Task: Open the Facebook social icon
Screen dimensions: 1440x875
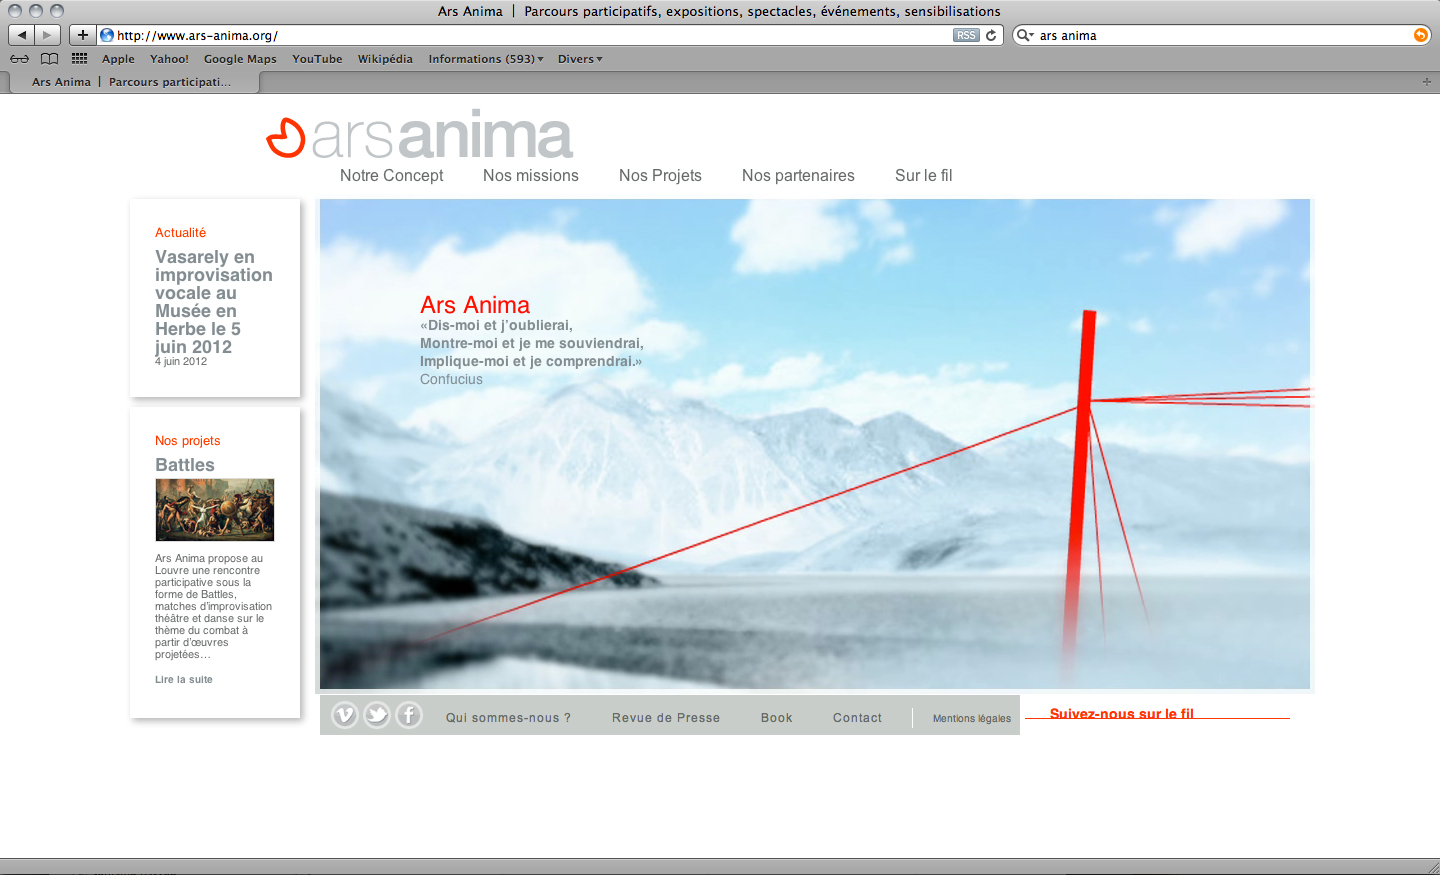Action: coord(409,715)
